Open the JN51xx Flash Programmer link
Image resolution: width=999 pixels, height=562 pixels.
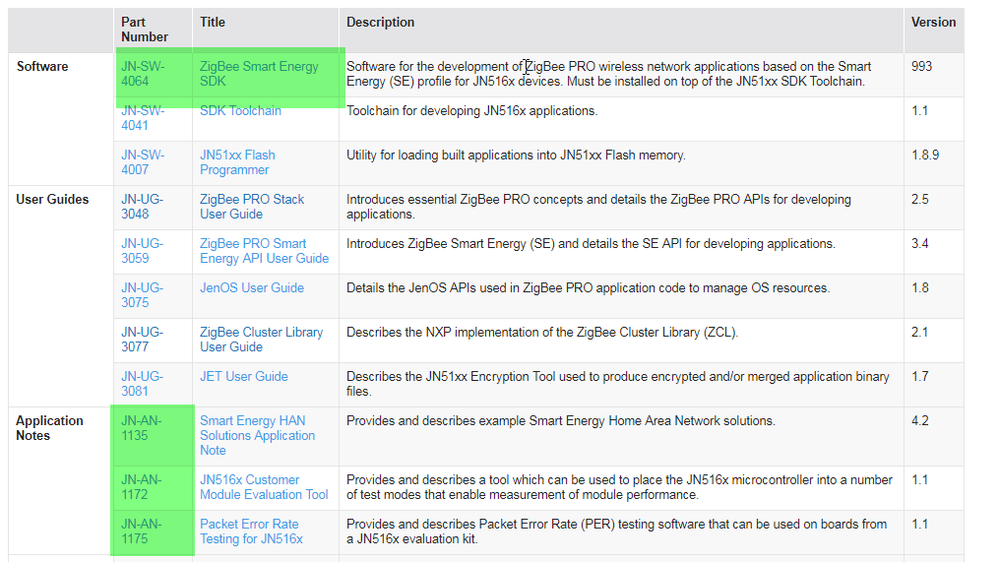[238, 162]
